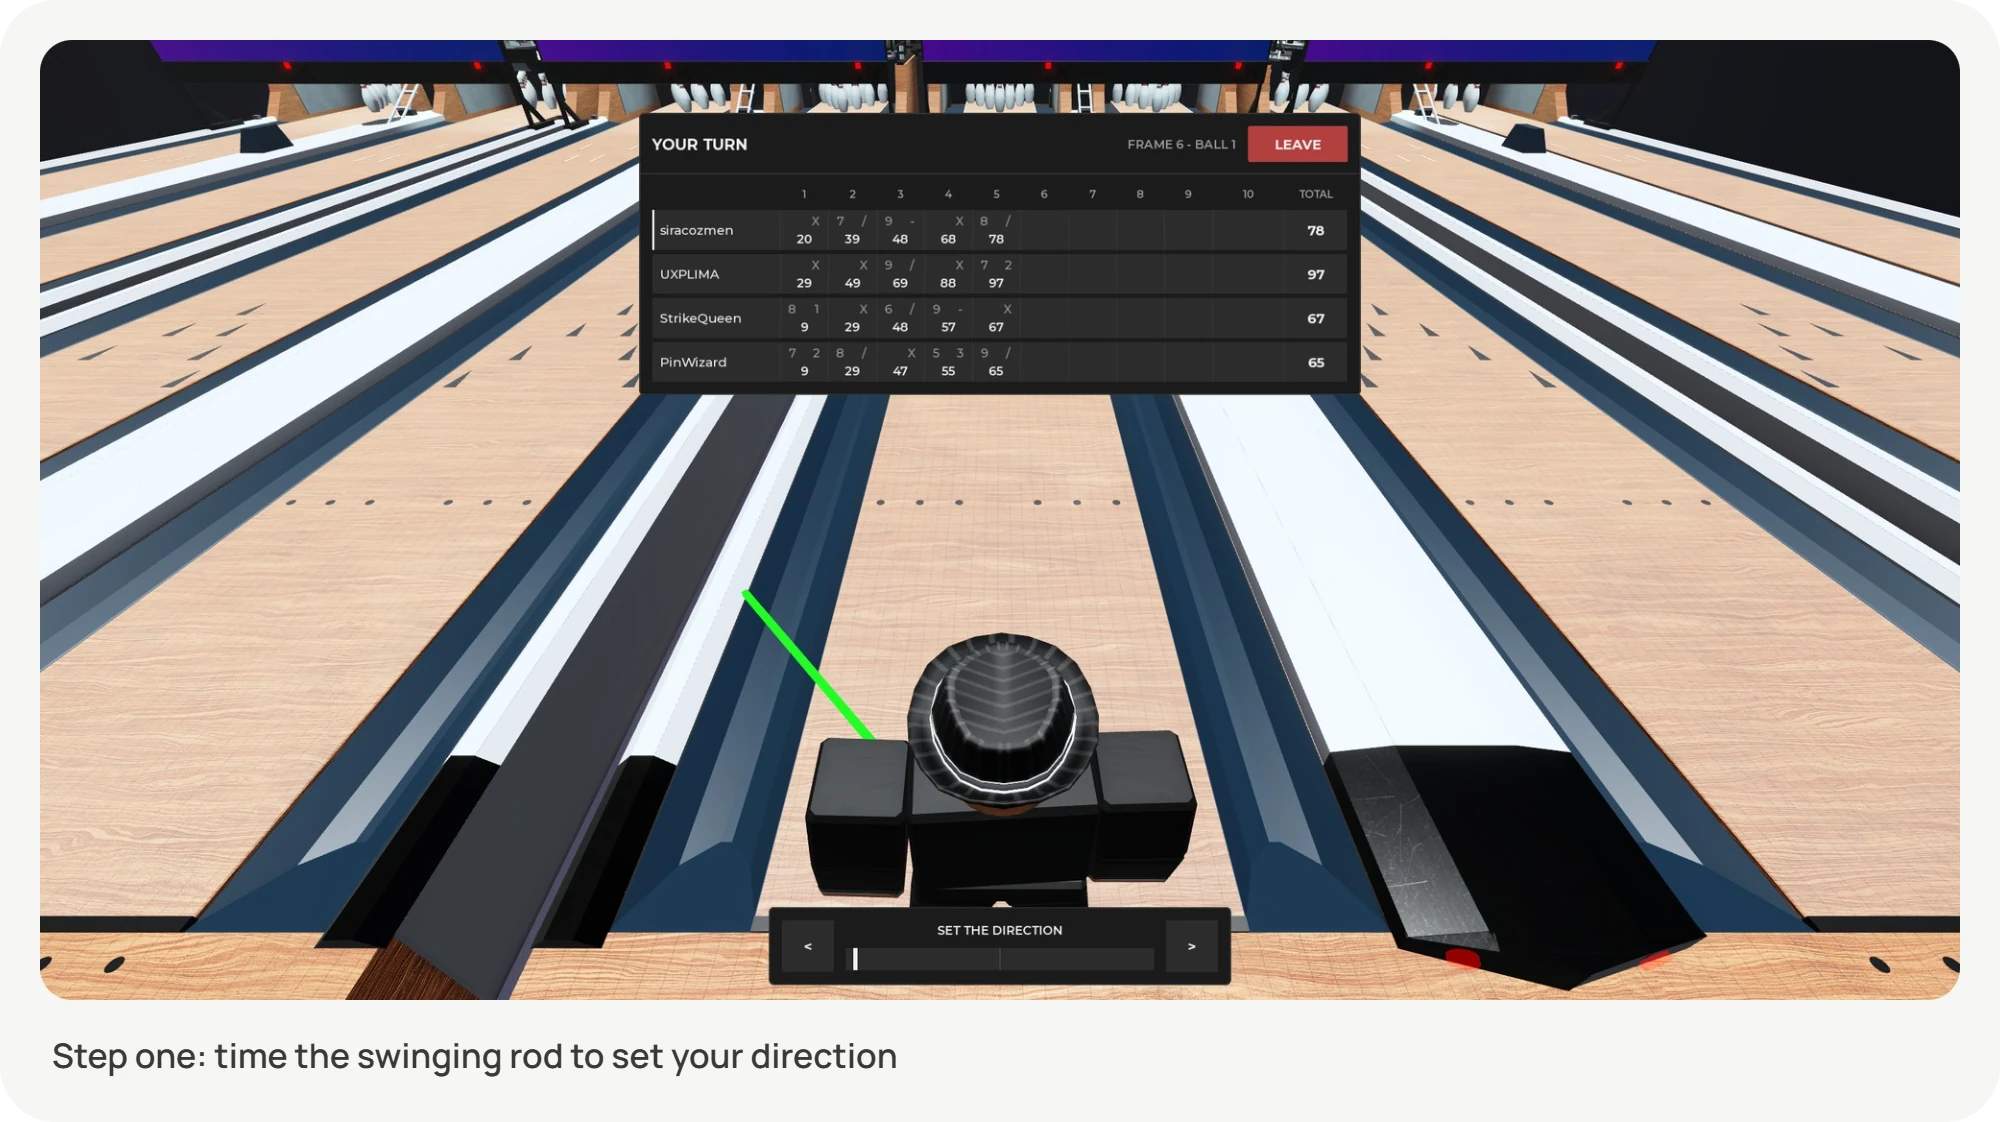
Task: Click PinWizard's frame 3 score 47
Action: 900,371
